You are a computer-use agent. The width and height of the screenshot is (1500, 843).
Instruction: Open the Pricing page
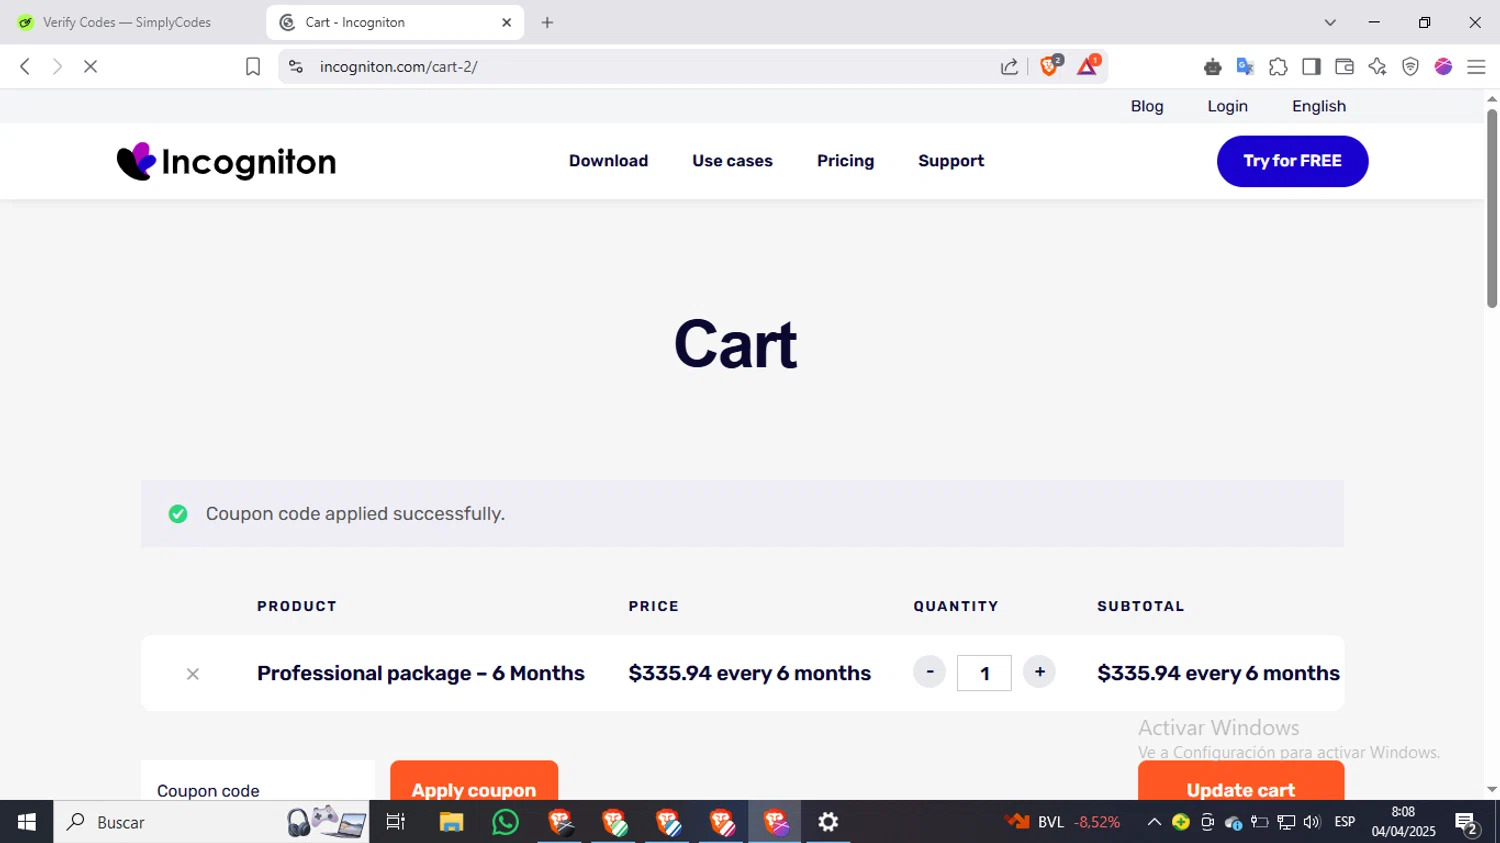tap(845, 161)
